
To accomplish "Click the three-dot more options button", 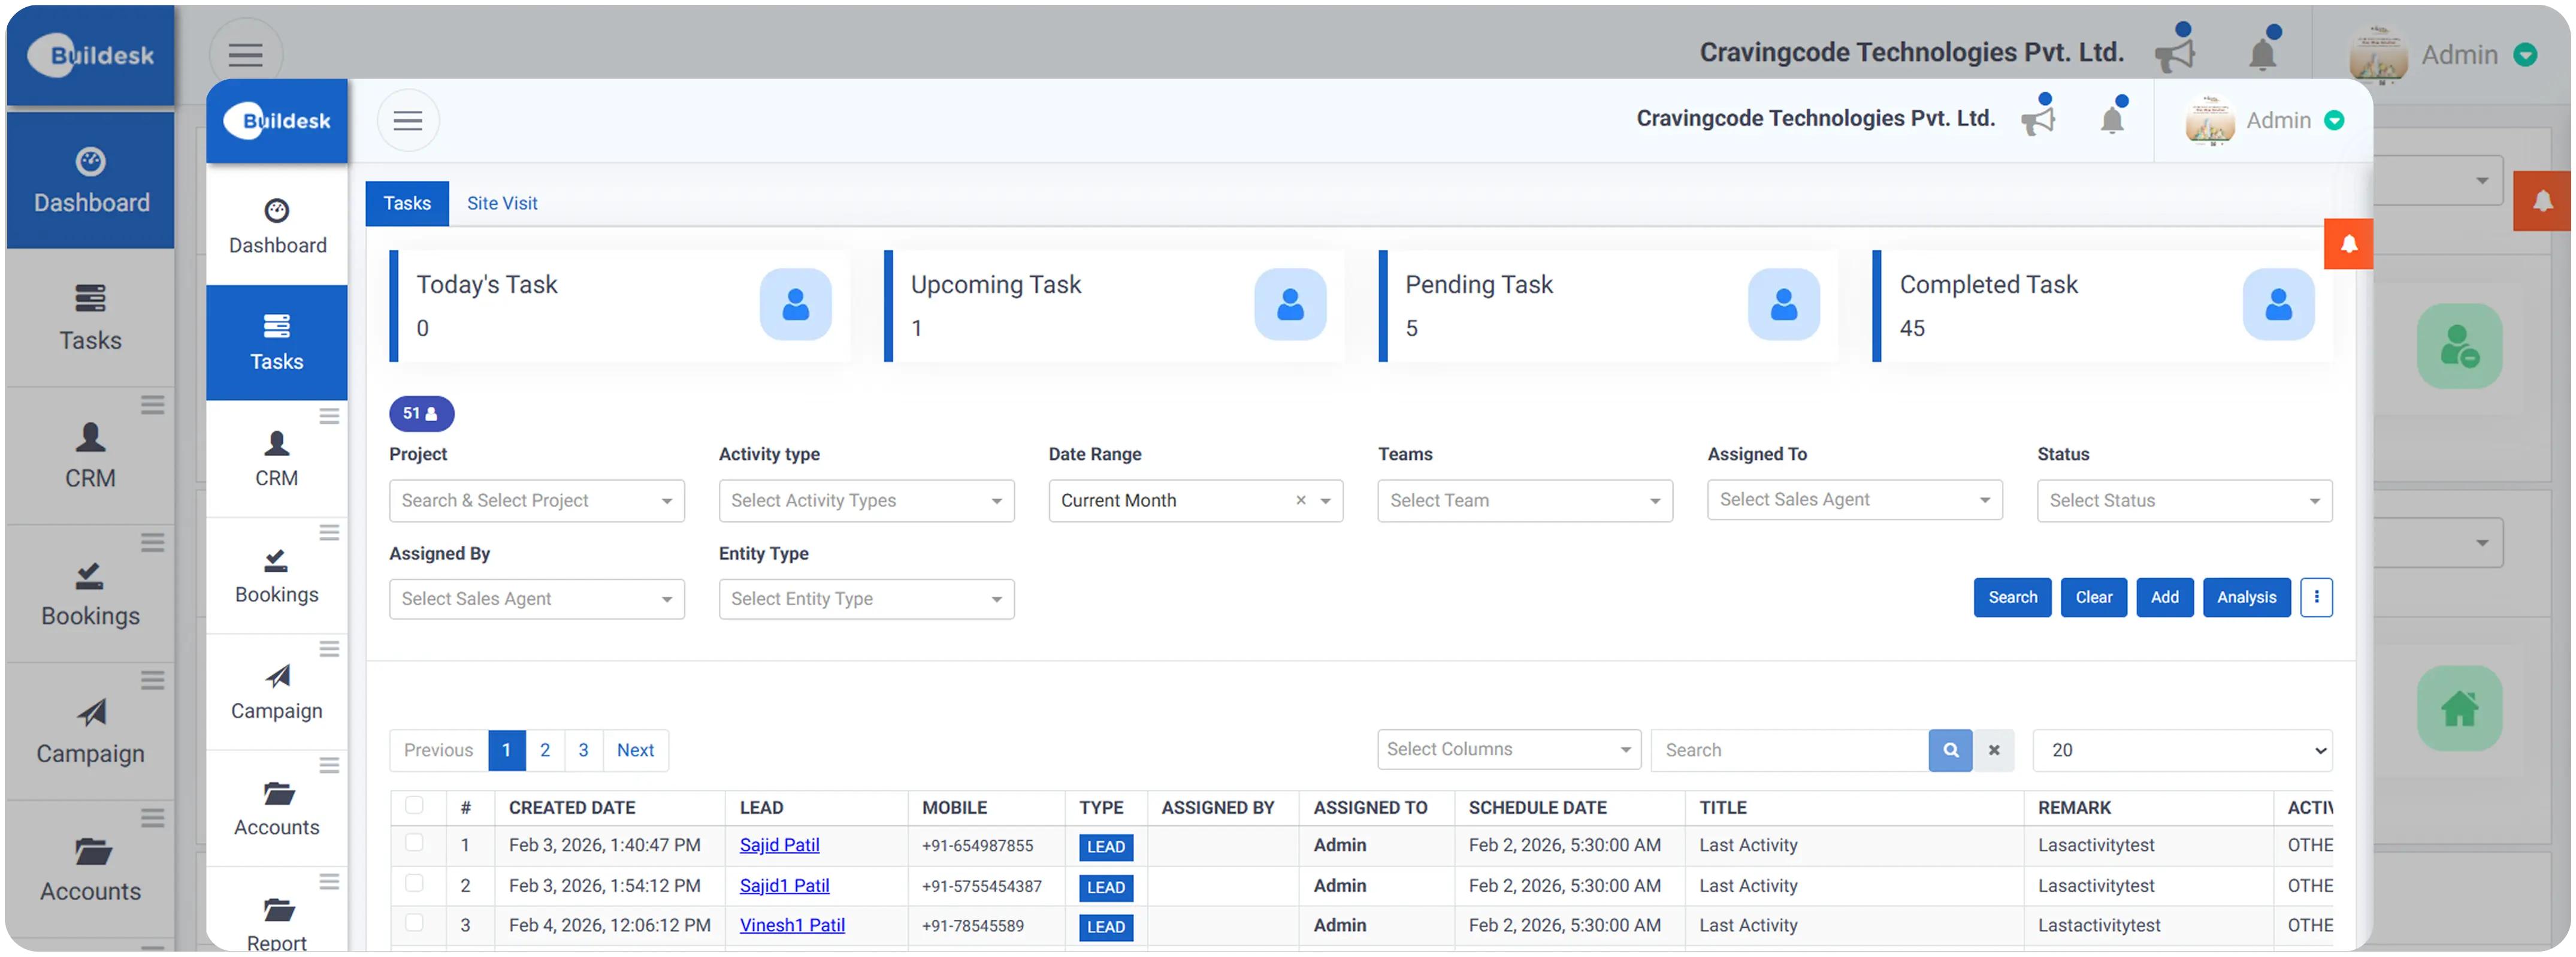I will tap(2315, 597).
